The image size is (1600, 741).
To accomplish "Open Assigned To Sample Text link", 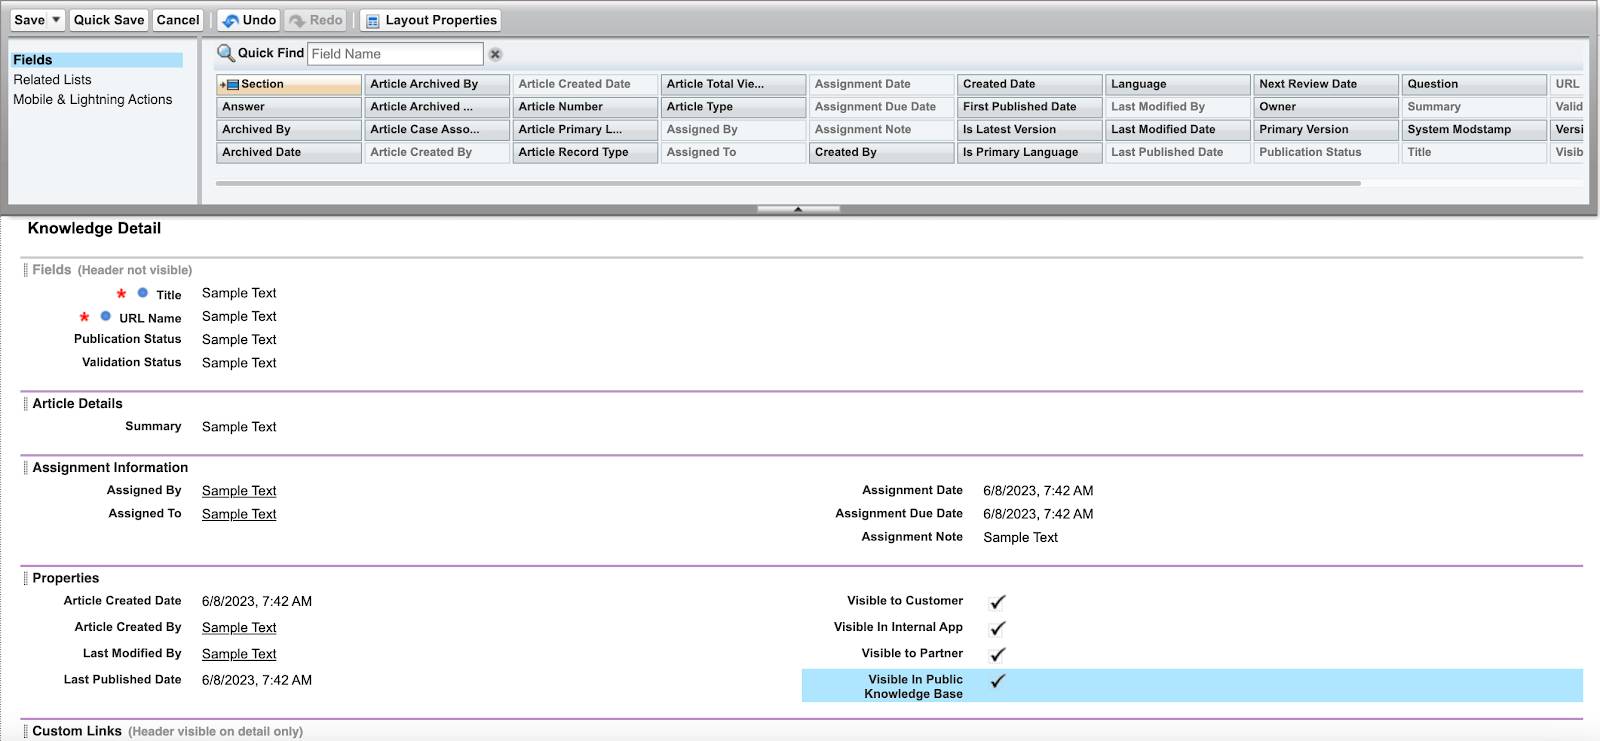I will 239,514.
